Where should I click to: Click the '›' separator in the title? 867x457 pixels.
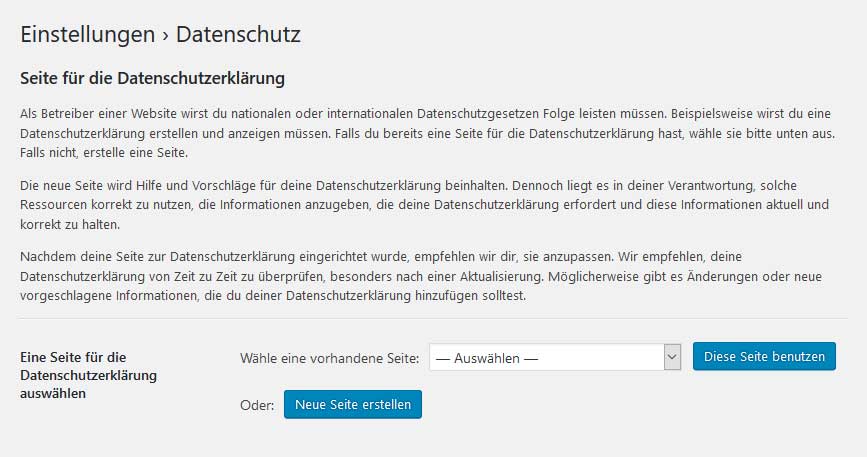click(x=165, y=35)
